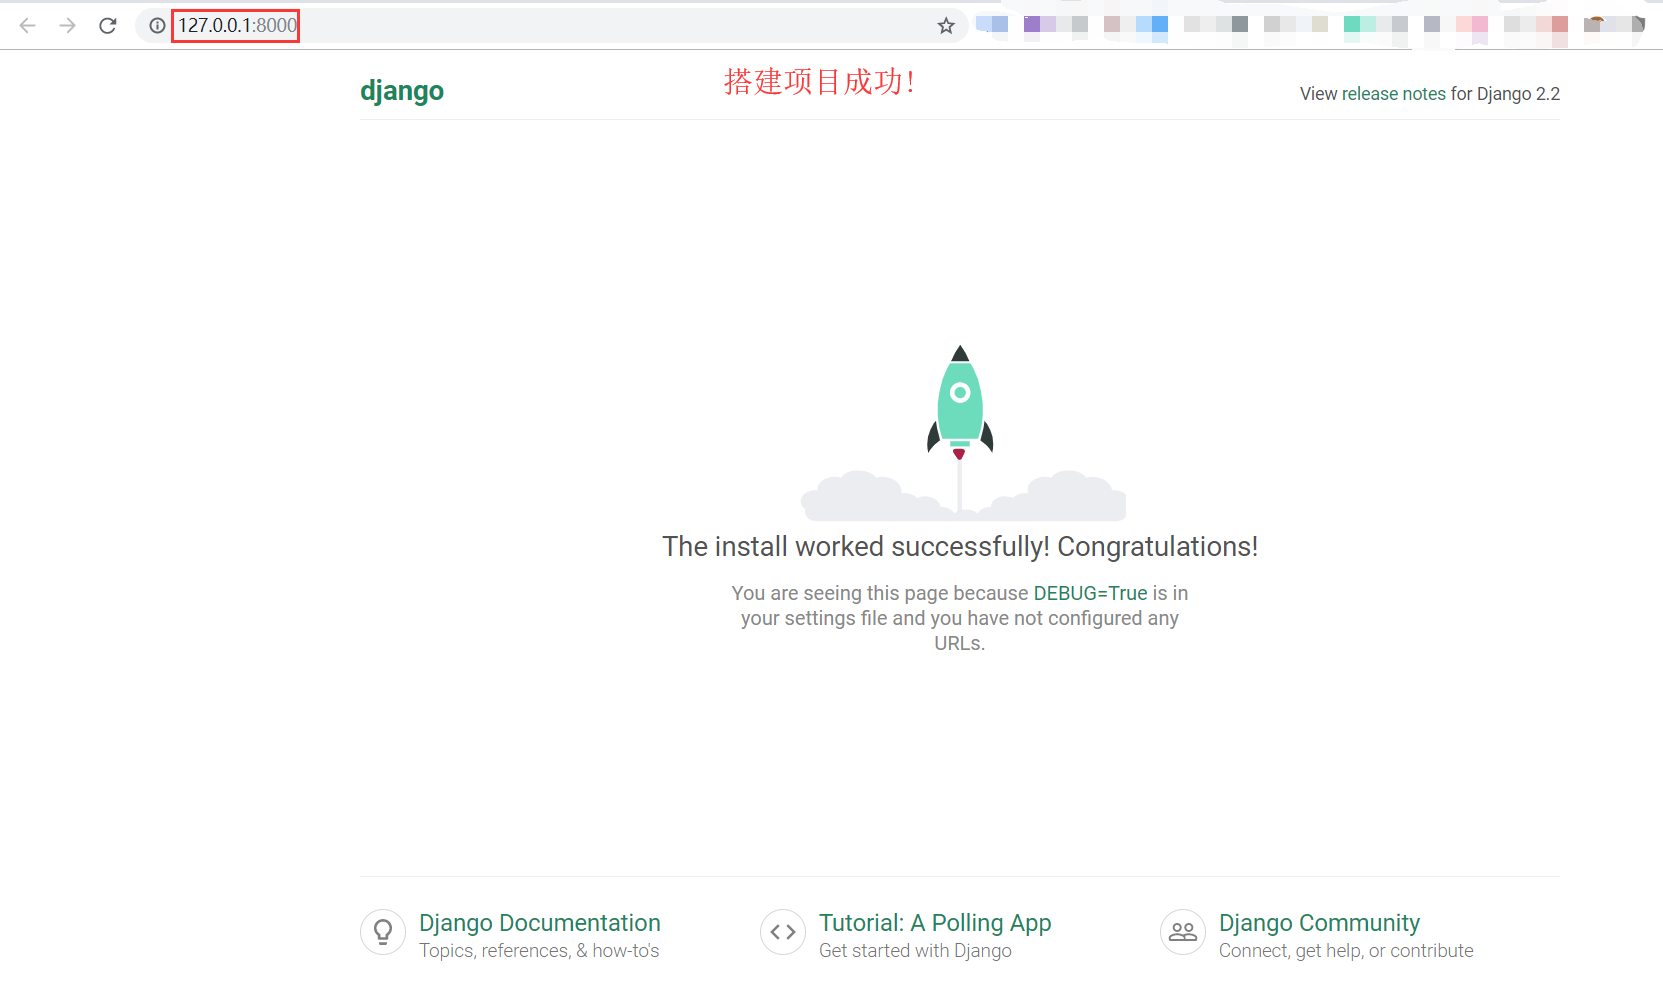1663x985 pixels.
Task: Click the browser back arrow
Action: pyautogui.click(x=28, y=26)
